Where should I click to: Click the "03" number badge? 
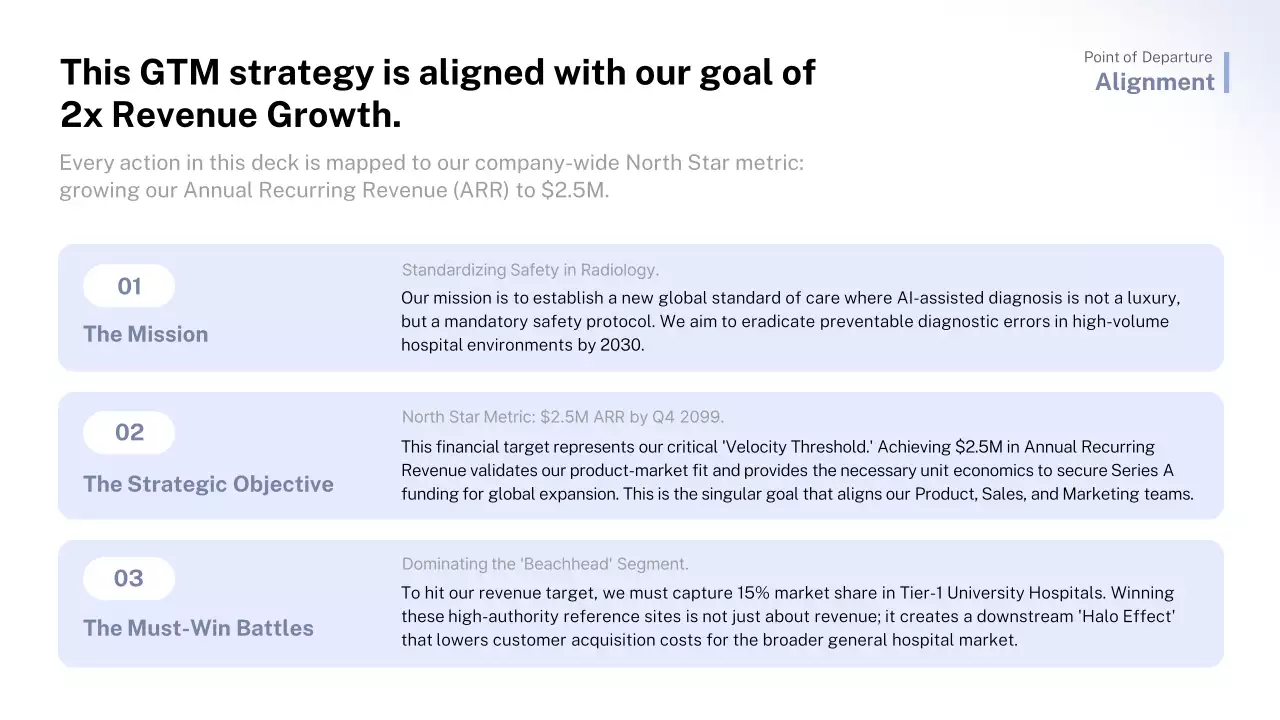pyautogui.click(x=129, y=579)
